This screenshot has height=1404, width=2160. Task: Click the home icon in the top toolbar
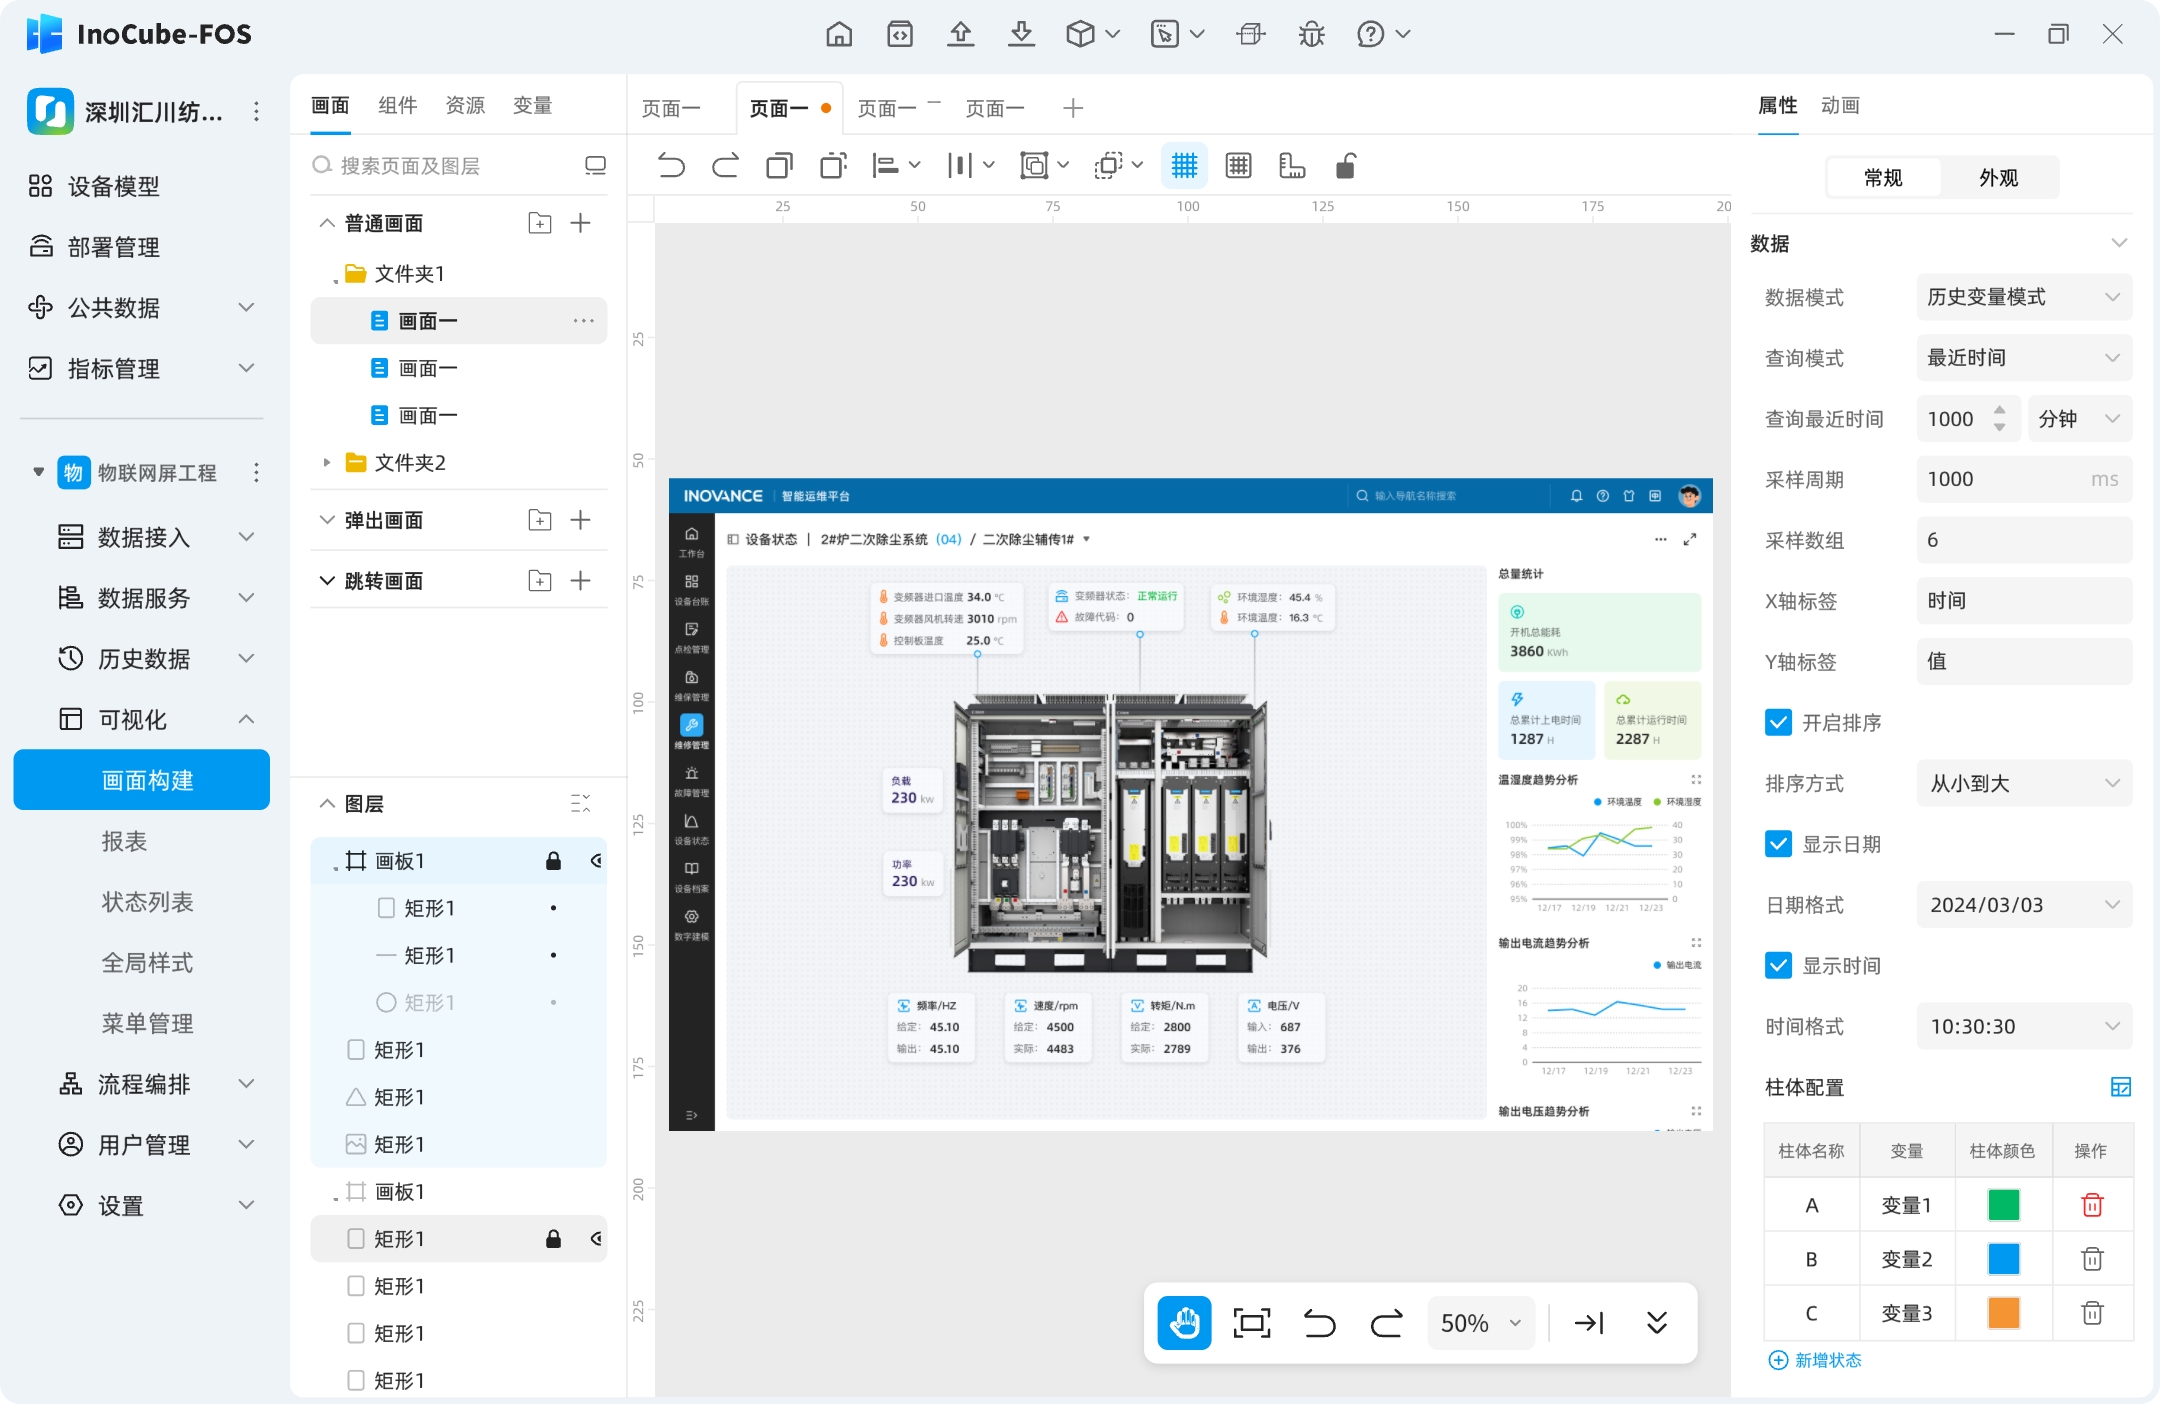point(839,35)
